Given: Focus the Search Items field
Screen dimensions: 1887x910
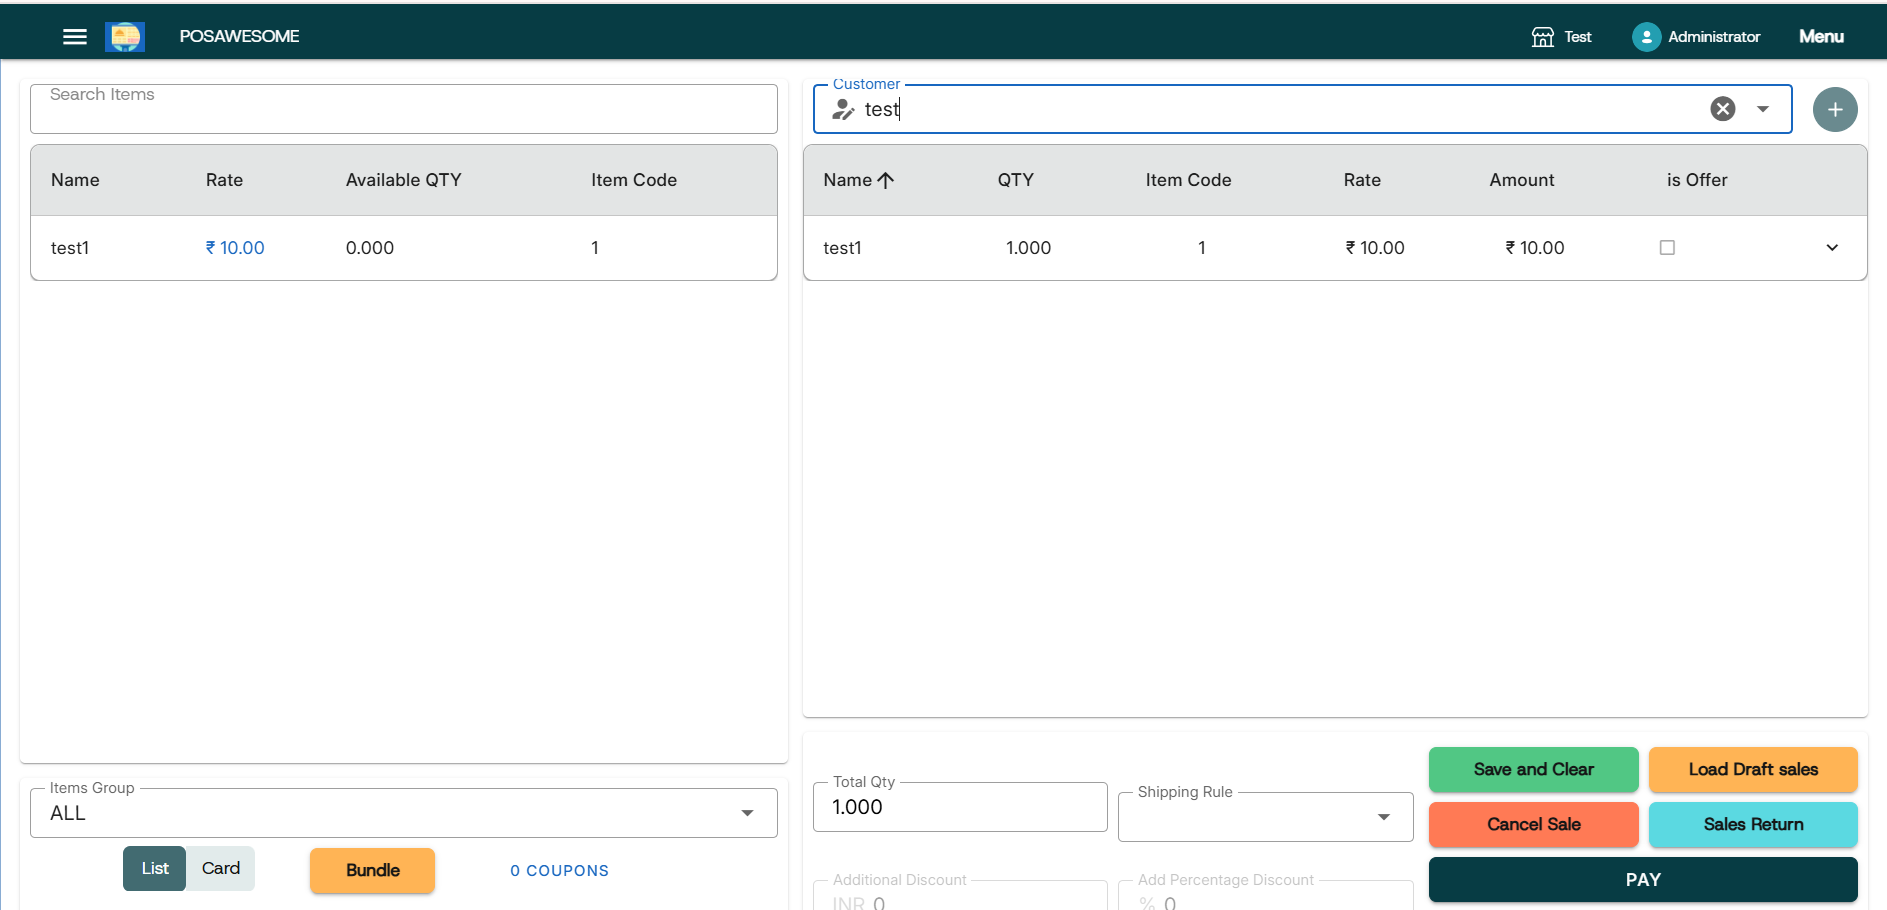Looking at the screenshot, I should pos(404,108).
